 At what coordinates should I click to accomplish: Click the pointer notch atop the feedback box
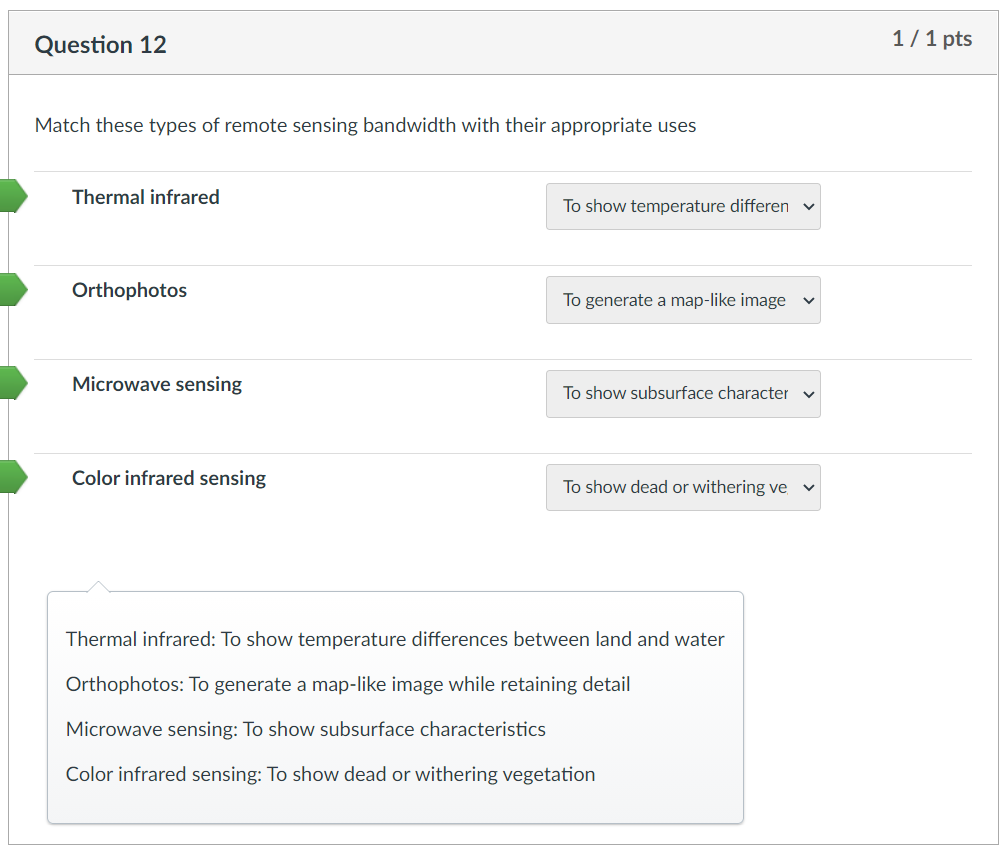tap(98, 586)
